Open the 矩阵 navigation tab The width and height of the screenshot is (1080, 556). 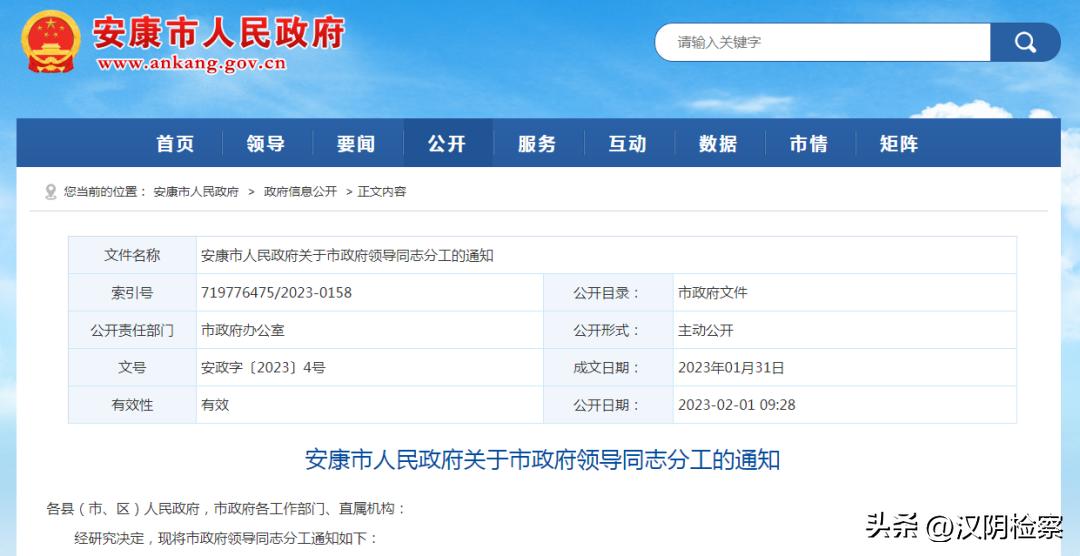pos(899,143)
